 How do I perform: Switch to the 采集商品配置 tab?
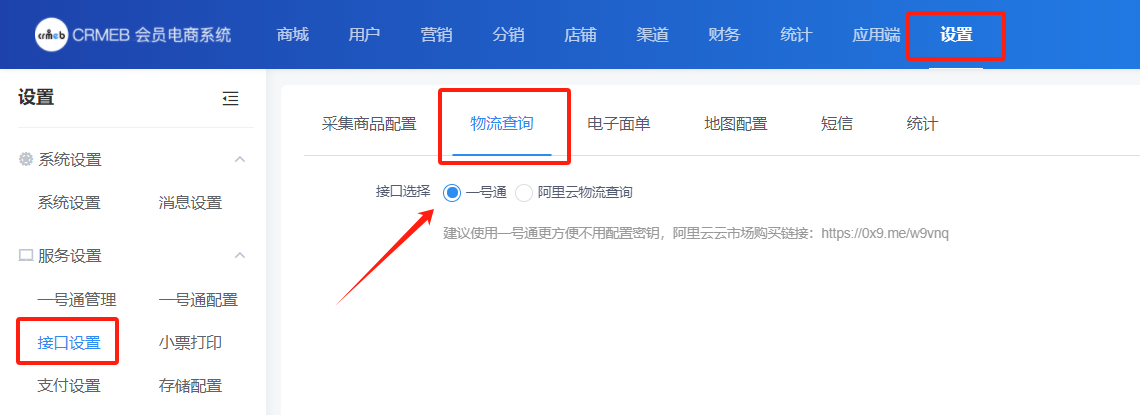(x=369, y=125)
